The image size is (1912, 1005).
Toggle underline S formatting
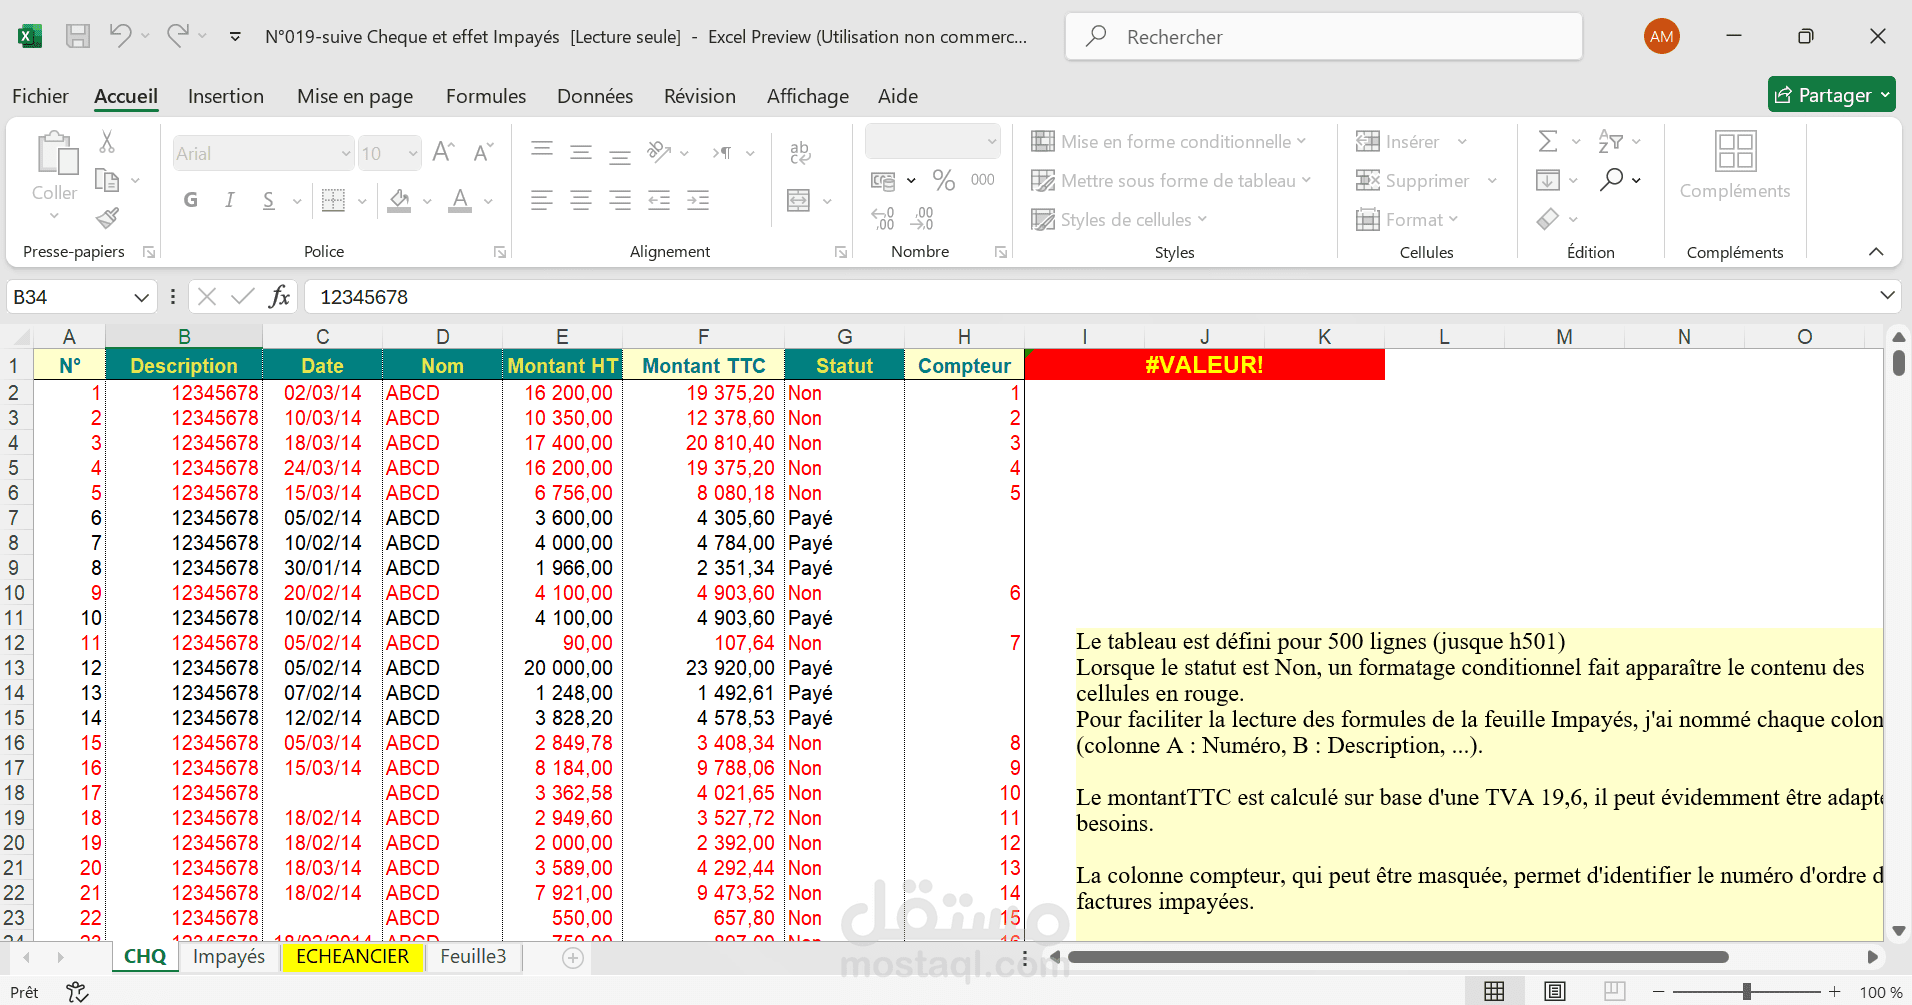click(x=268, y=200)
